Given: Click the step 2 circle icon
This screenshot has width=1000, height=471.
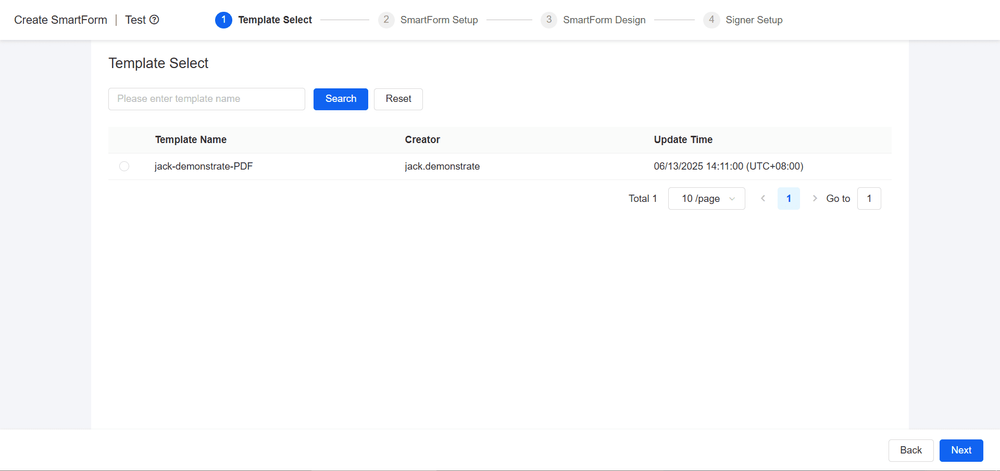Looking at the screenshot, I should coord(386,20).
